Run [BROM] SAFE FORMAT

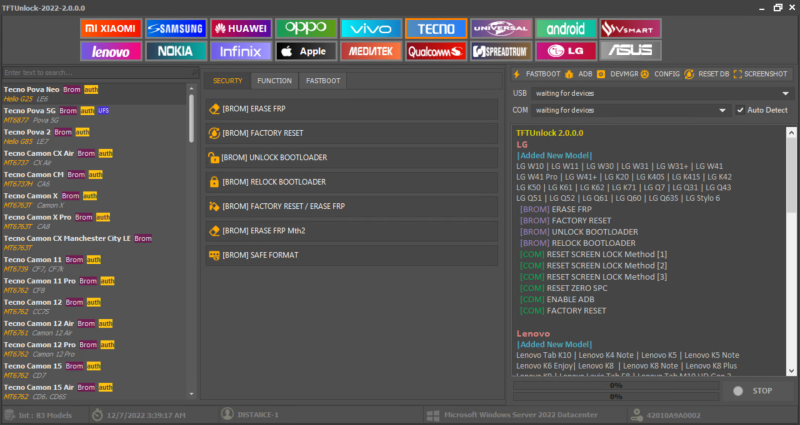[352, 255]
